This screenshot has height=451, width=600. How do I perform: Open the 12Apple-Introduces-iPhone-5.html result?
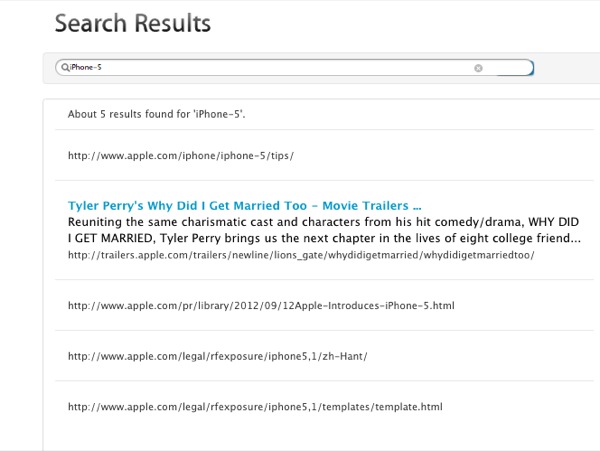point(261,306)
